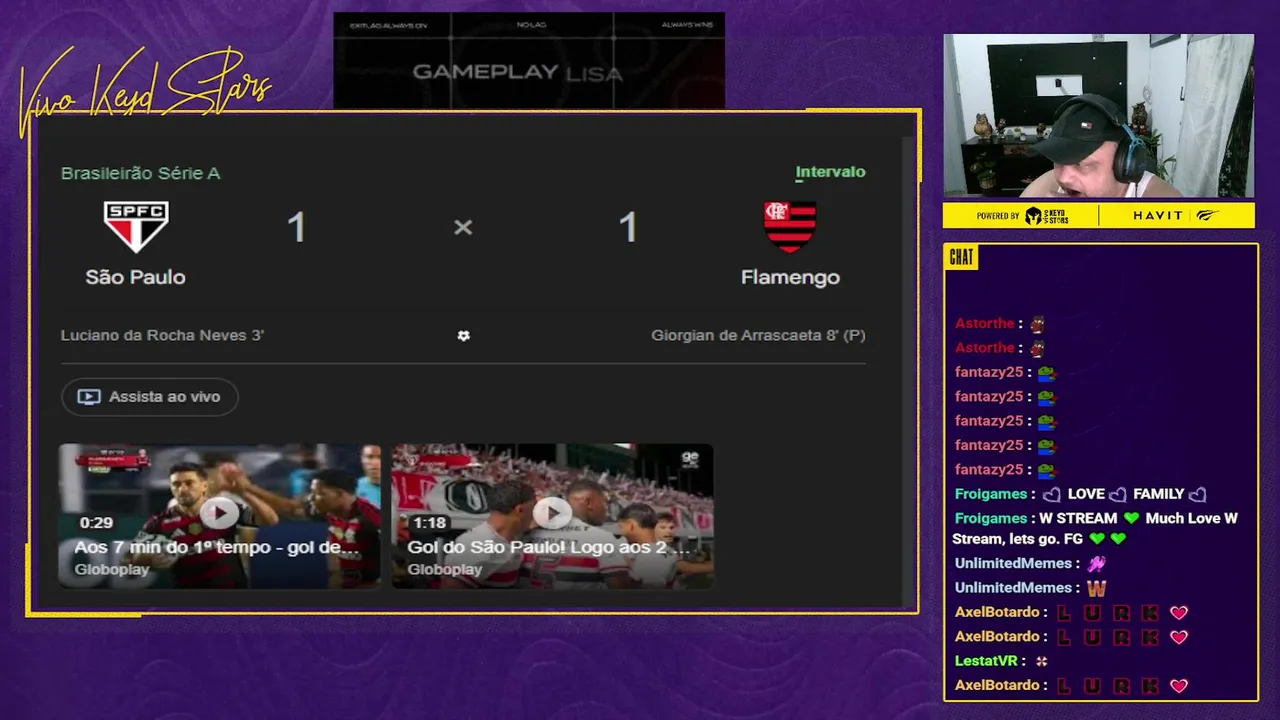Click the GAMEPLAY LISA banner
1280x720 pixels.
529,60
